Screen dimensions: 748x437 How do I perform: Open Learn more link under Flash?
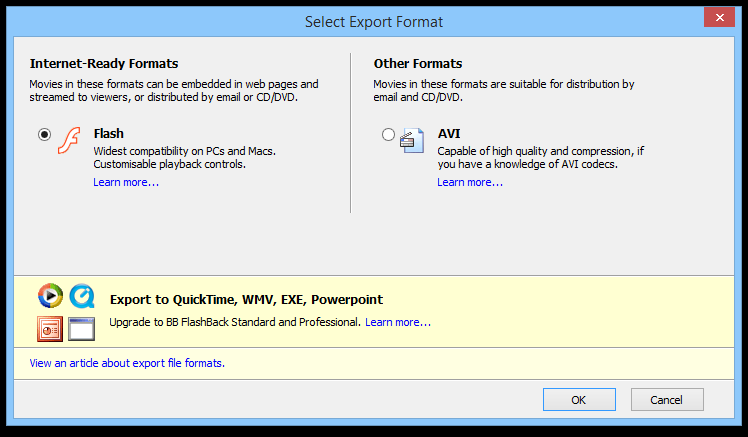(126, 182)
